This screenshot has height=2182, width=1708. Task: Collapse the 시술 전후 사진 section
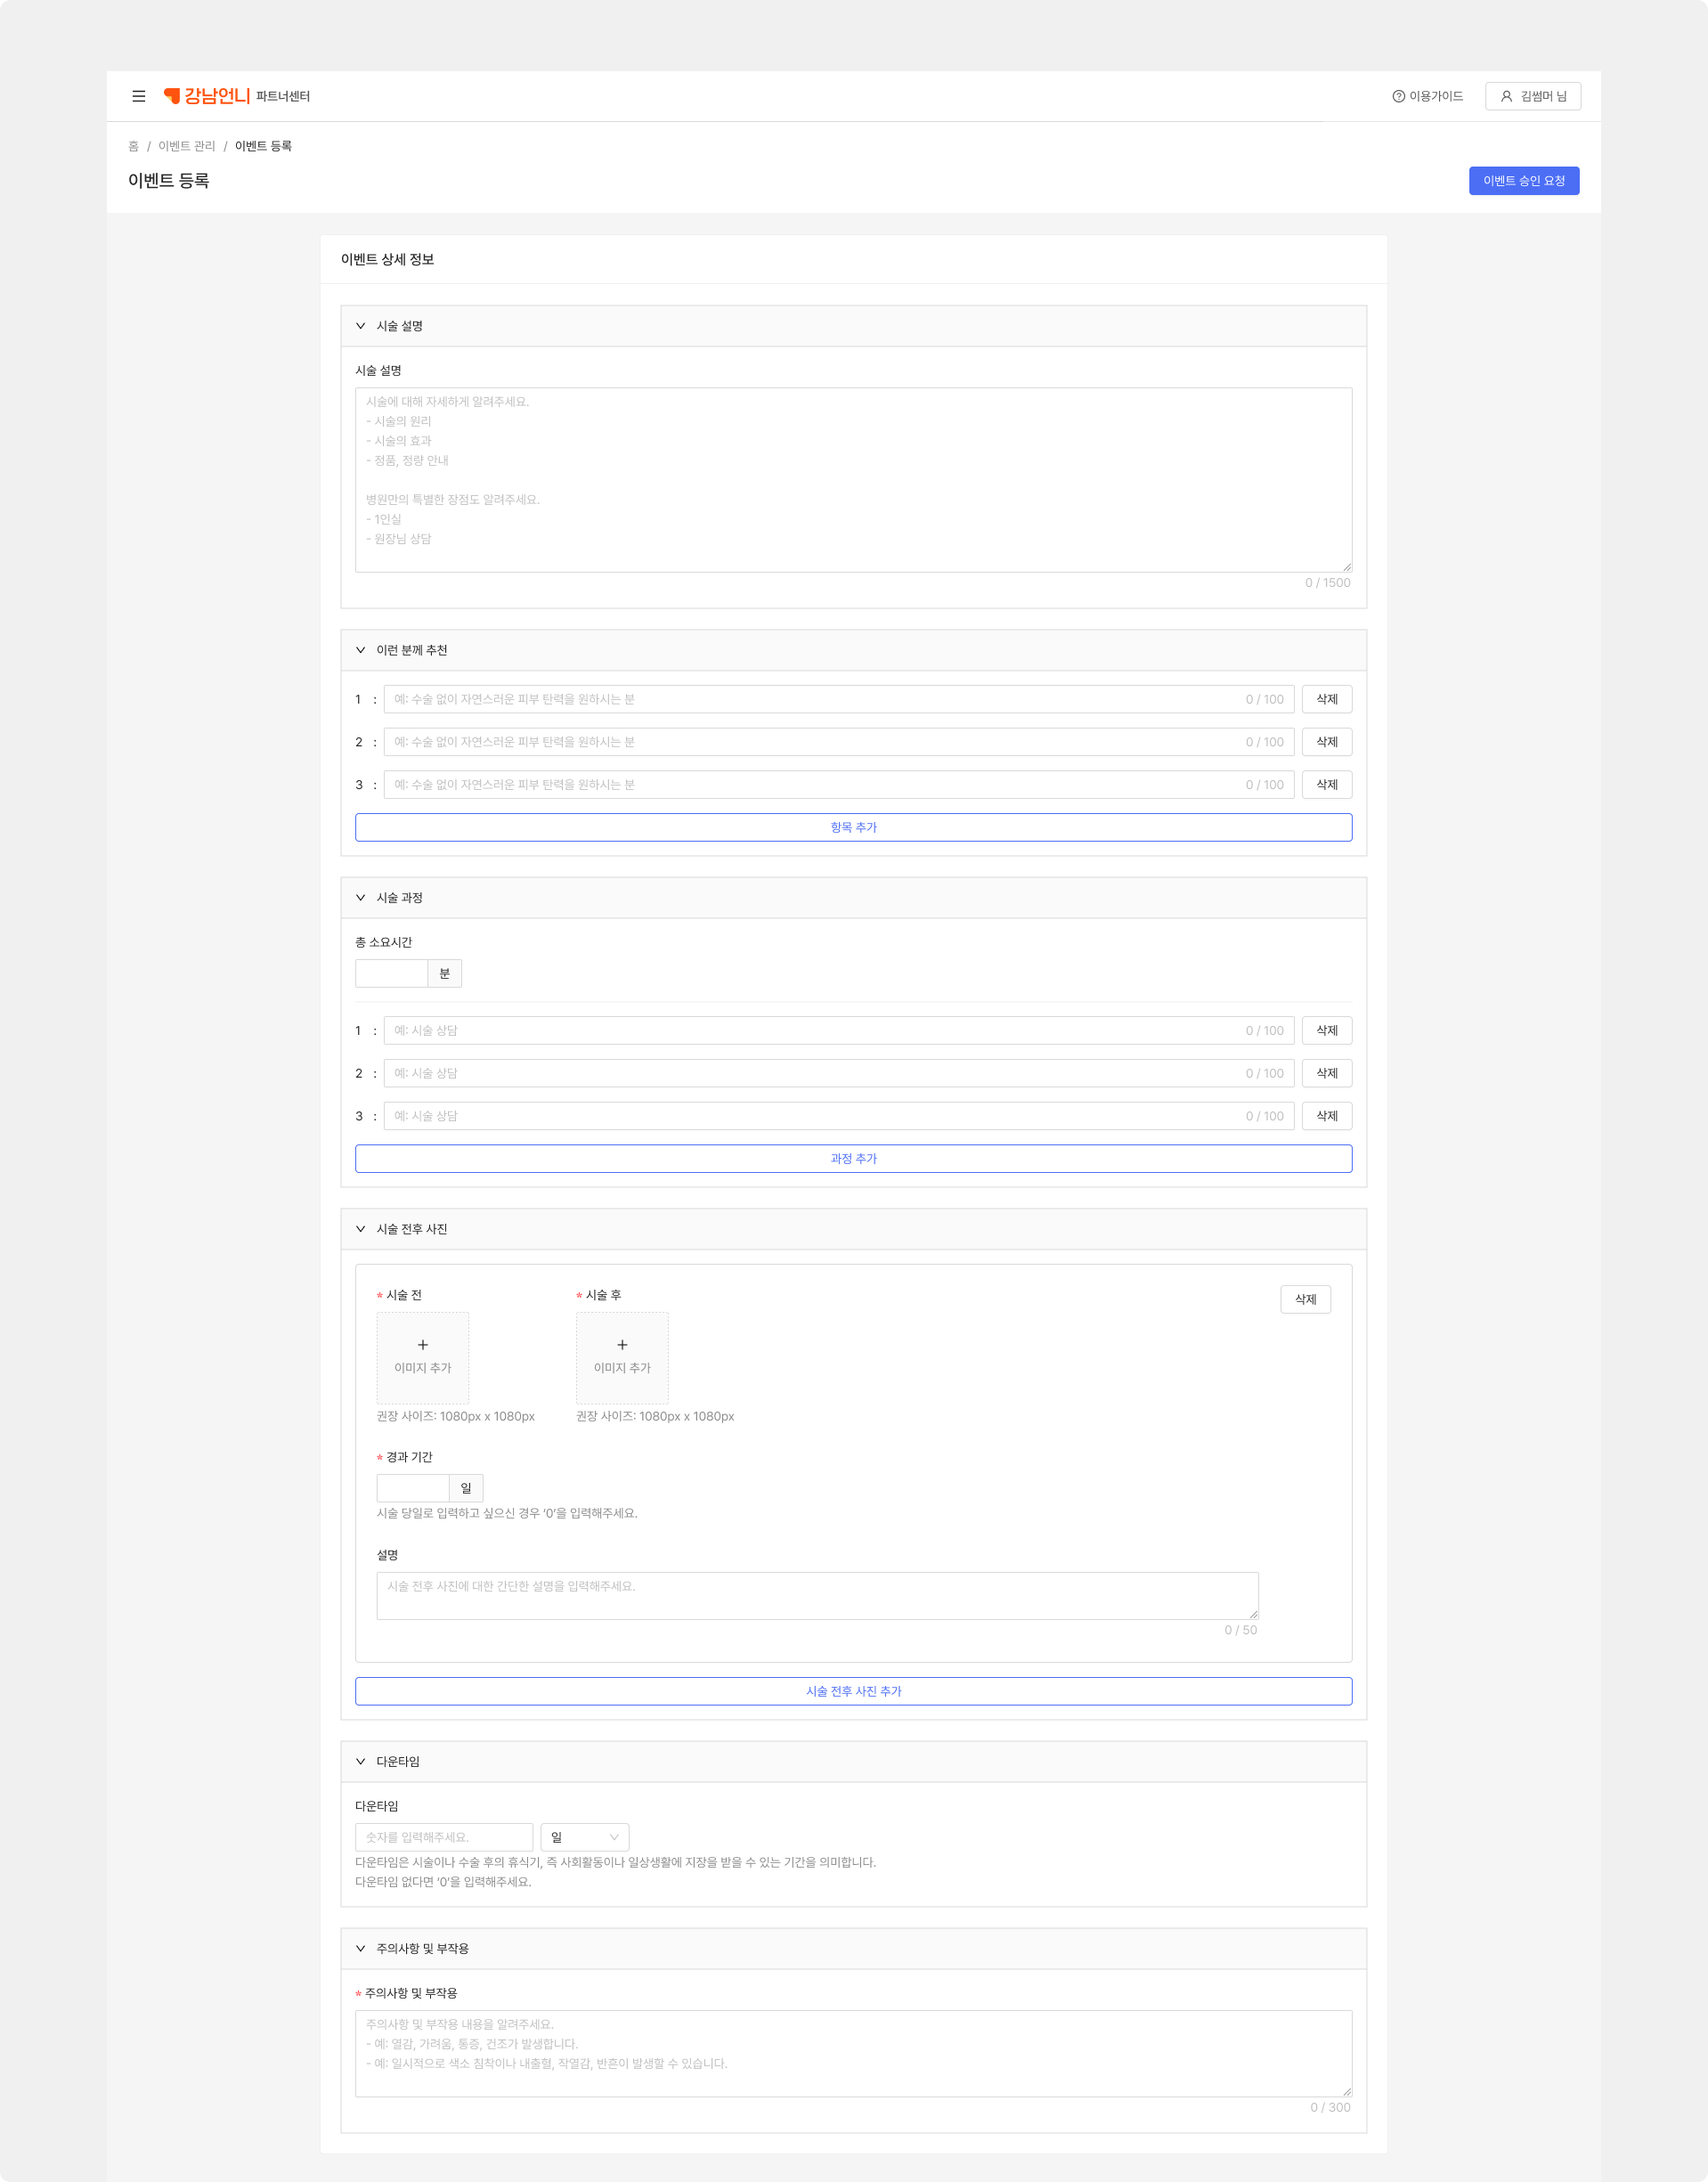361,1229
